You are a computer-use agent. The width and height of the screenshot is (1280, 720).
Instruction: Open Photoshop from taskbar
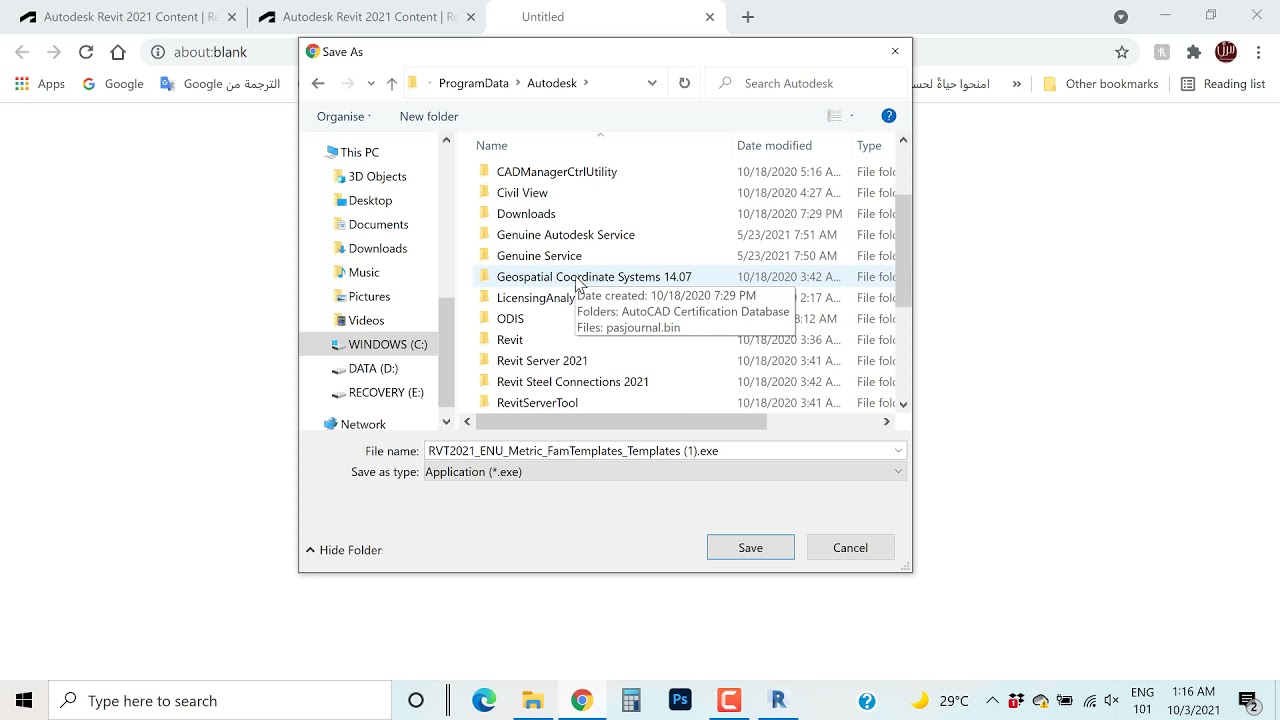[680, 700]
